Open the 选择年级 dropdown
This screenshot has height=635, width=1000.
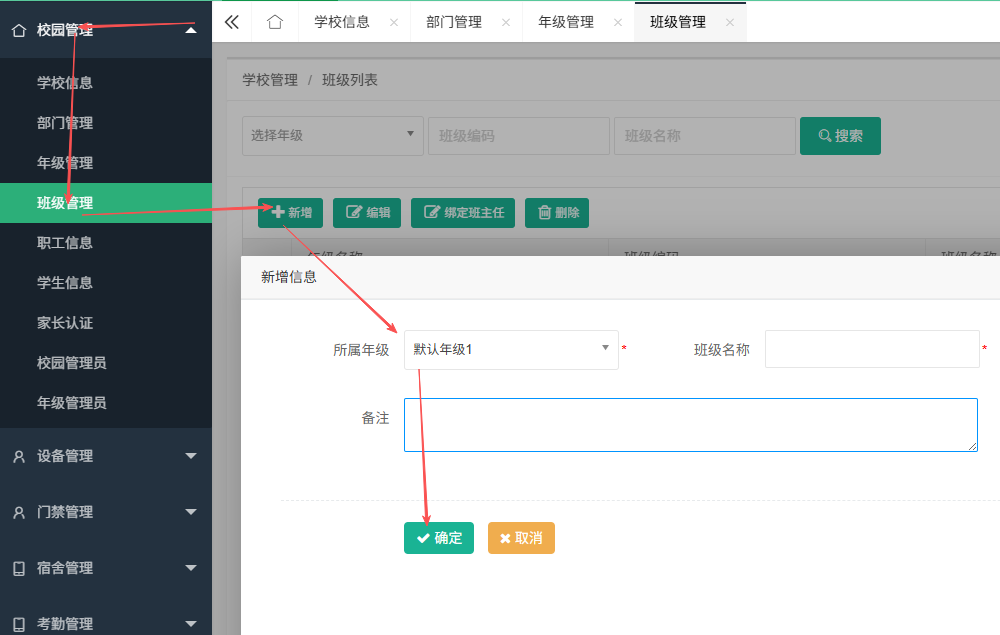click(x=333, y=136)
